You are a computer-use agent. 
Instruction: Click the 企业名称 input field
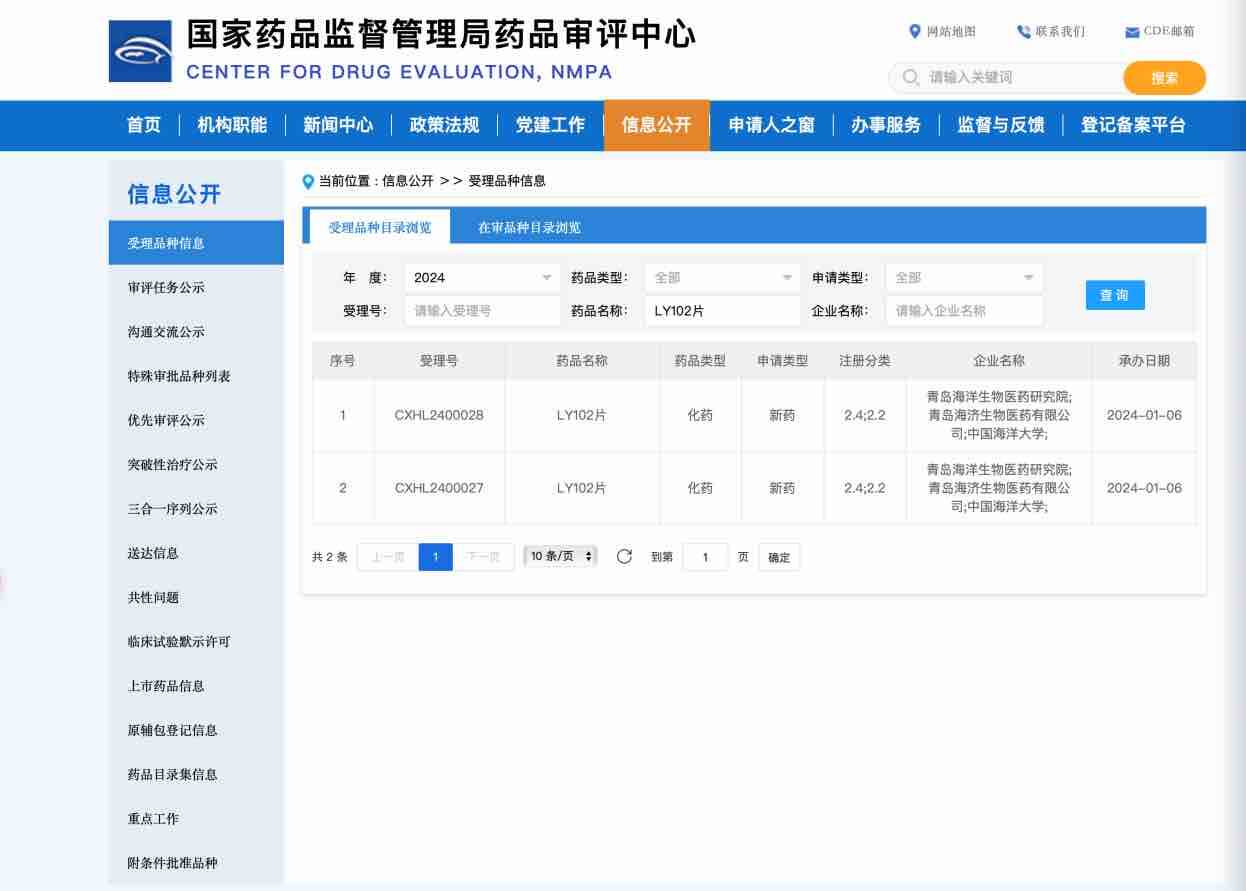(963, 311)
